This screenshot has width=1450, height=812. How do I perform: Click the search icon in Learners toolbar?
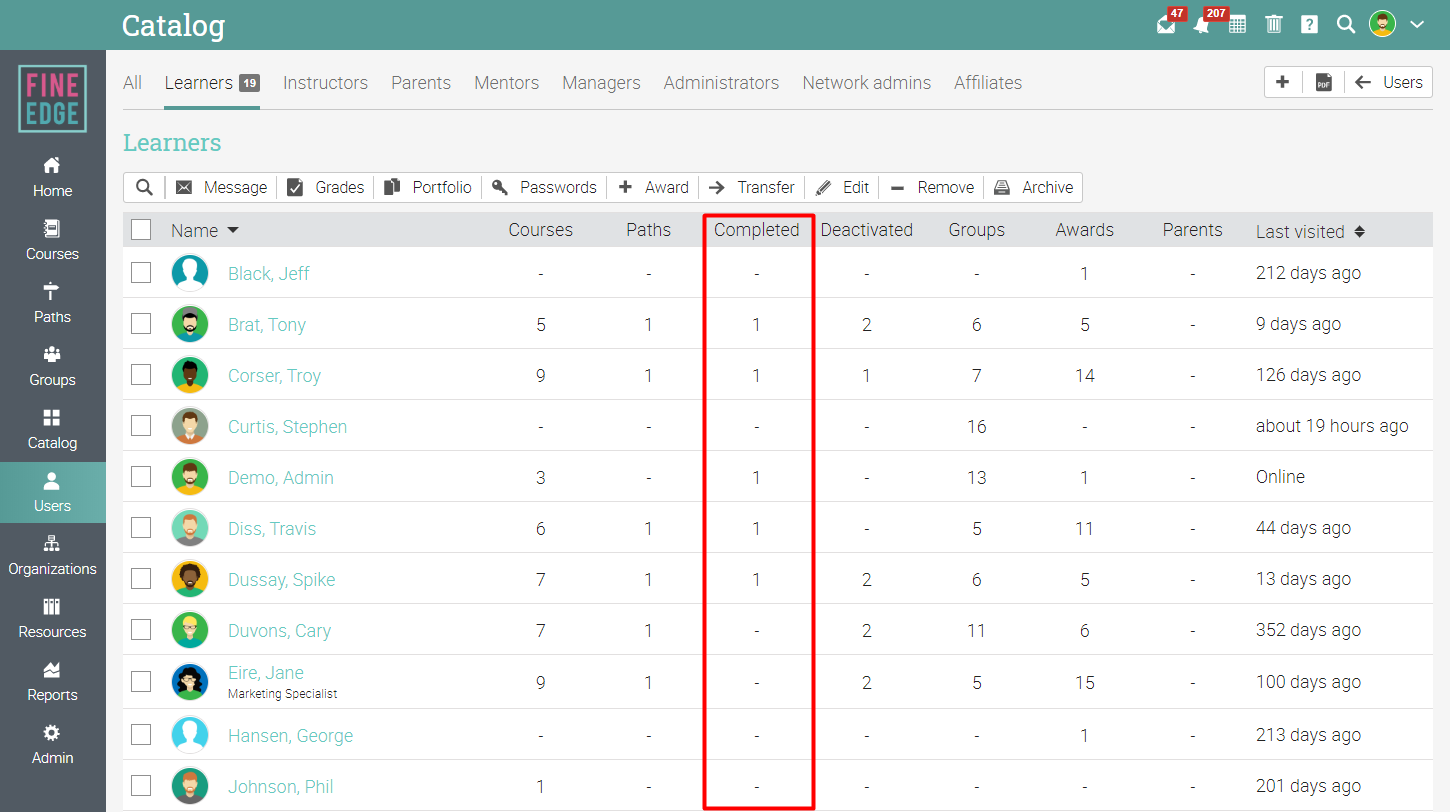point(145,187)
